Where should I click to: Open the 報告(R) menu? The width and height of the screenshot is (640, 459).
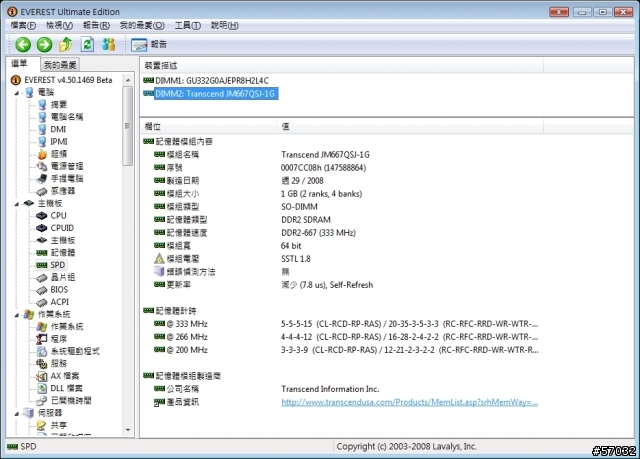click(96, 25)
